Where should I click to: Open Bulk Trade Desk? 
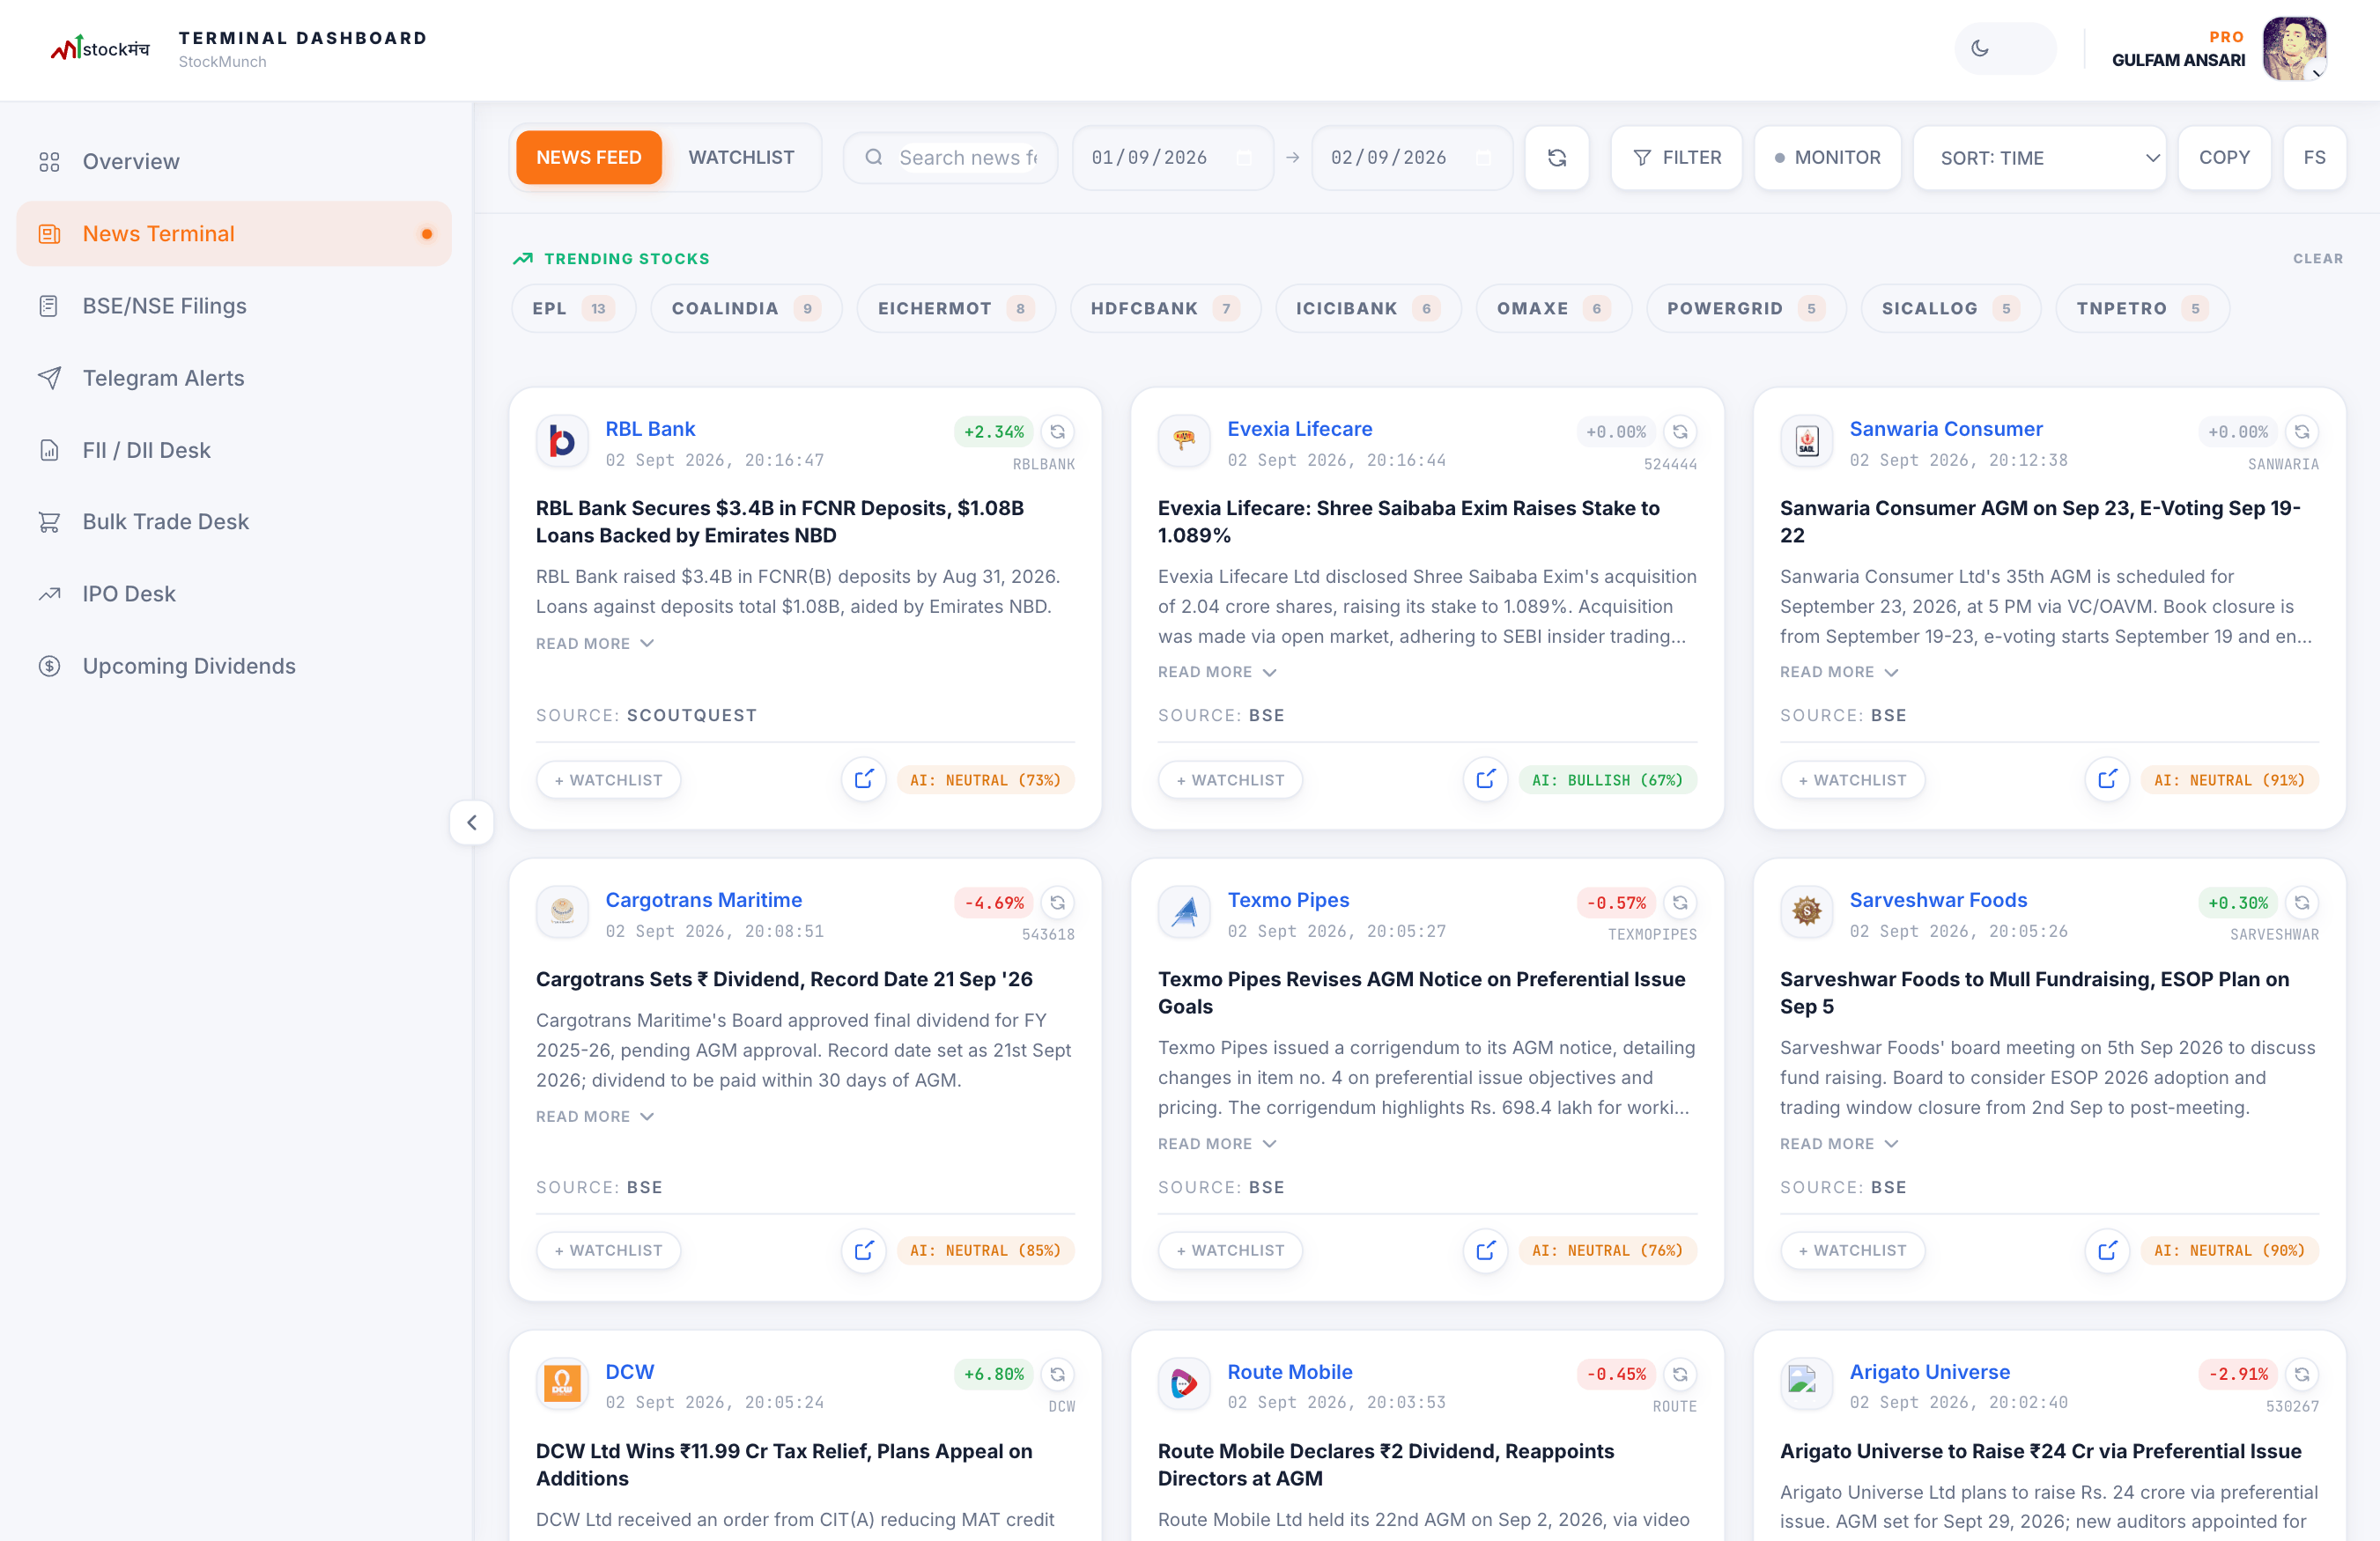[234, 521]
